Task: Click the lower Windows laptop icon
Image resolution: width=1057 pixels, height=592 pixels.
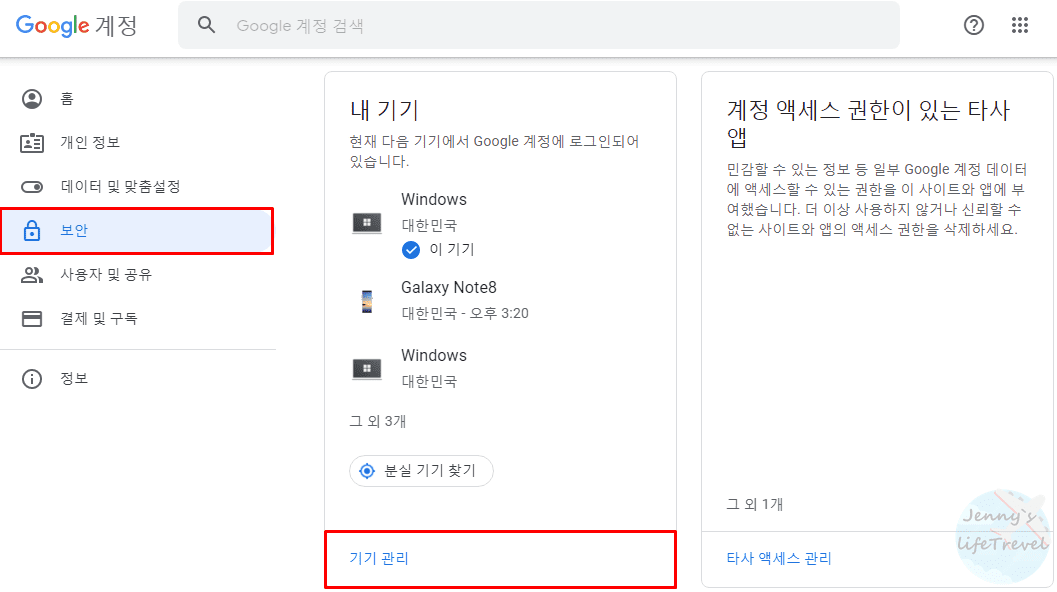Action: click(x=367, y=369)
